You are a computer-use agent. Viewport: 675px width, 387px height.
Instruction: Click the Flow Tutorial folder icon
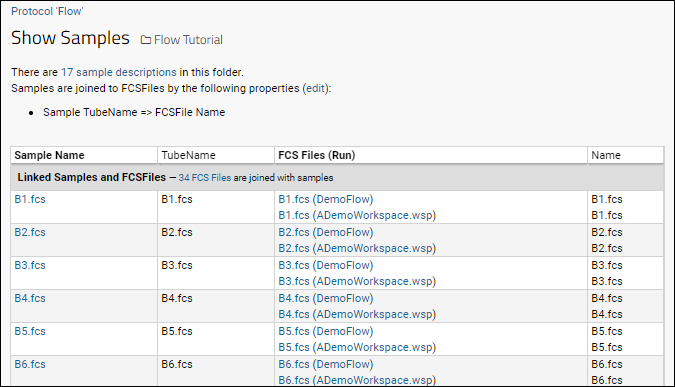tap(146, 40)
